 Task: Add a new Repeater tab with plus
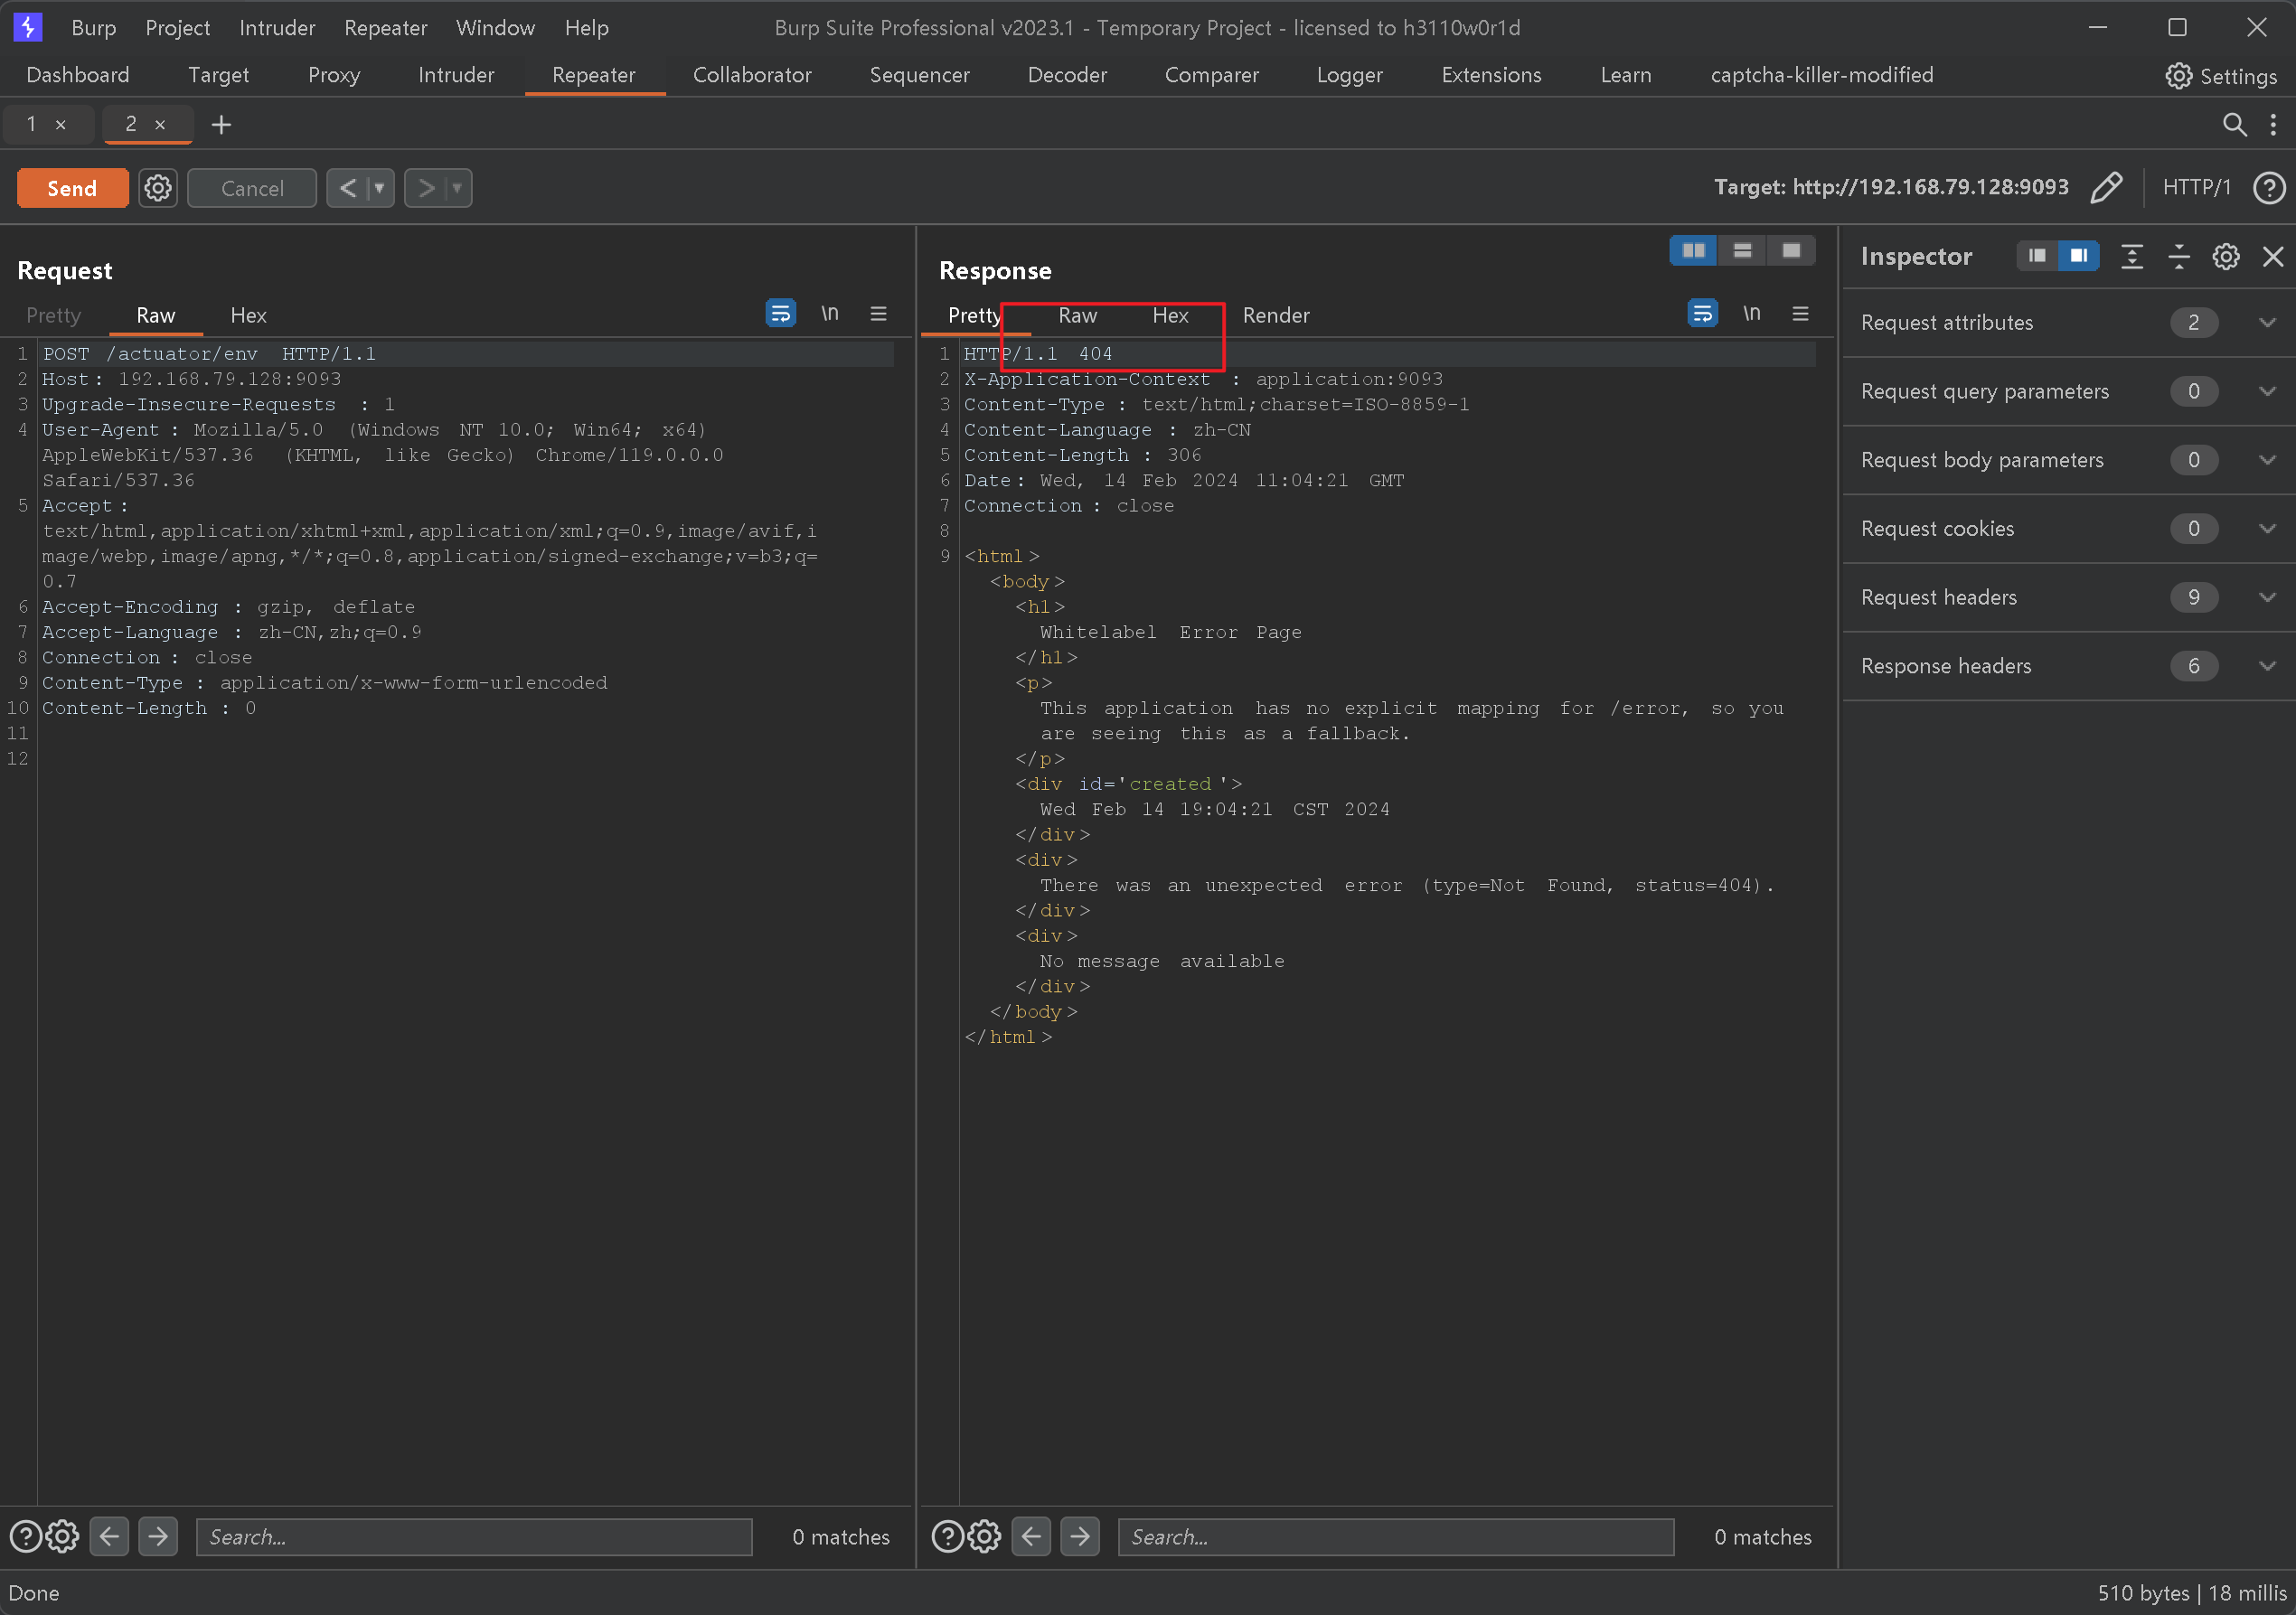[222, 124]
